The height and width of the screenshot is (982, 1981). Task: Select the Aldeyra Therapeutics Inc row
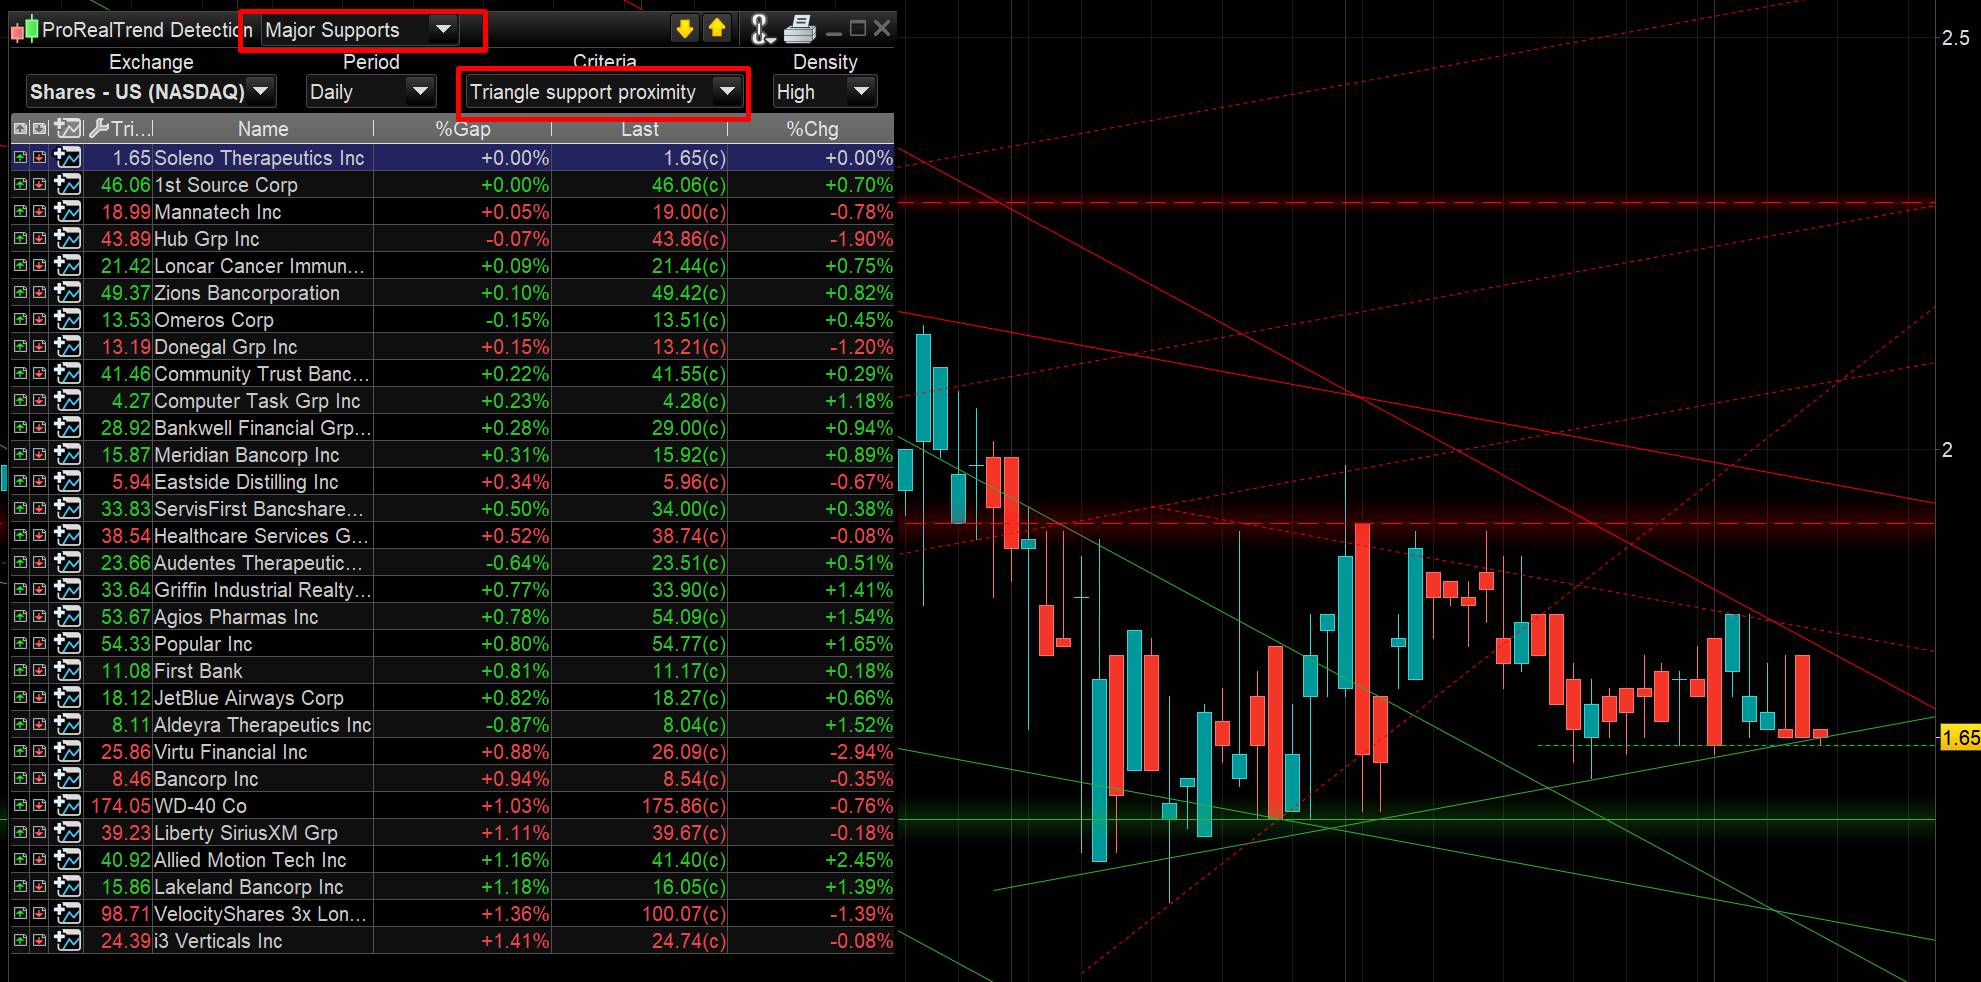(452, 725)
